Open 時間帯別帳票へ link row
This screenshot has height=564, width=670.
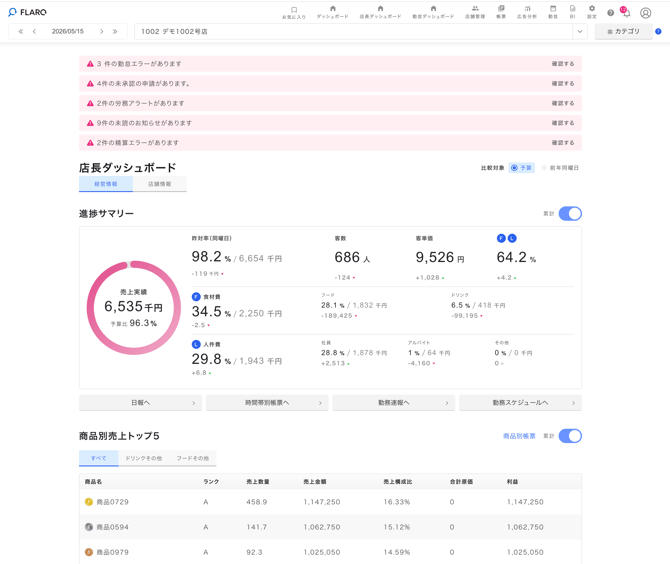[x=267, y=402]
